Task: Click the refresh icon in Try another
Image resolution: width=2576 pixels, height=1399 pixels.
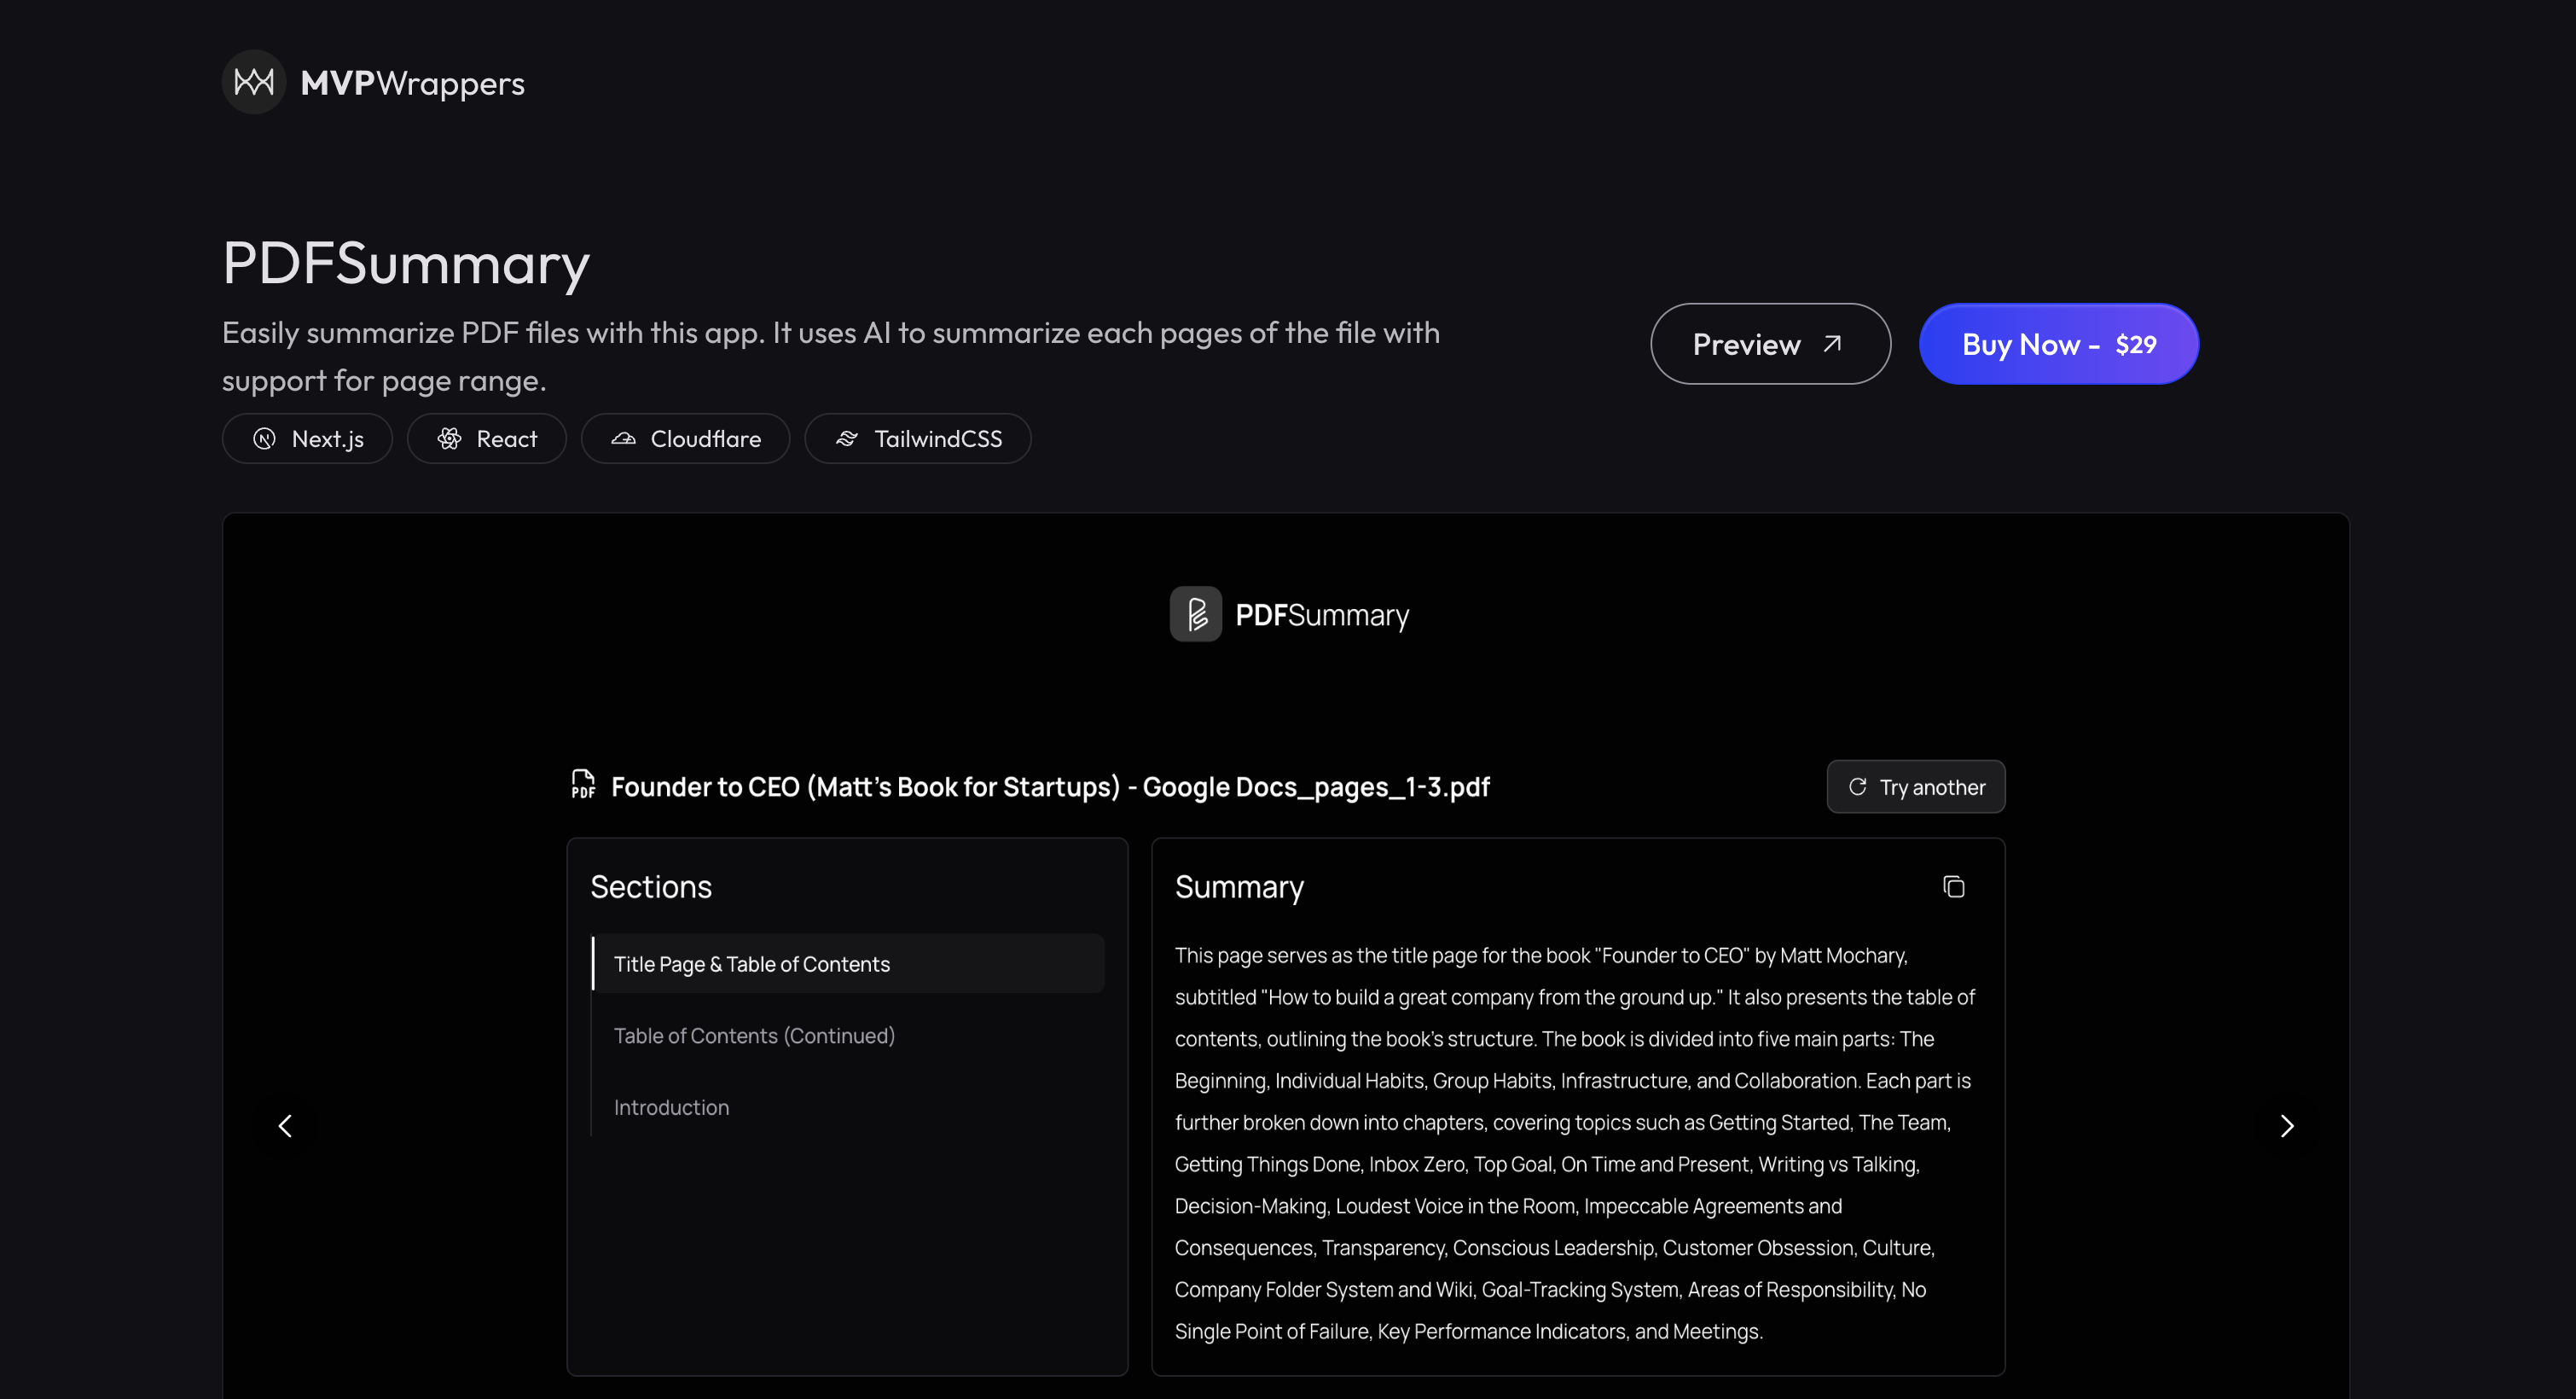Action: pos(1857,787)
